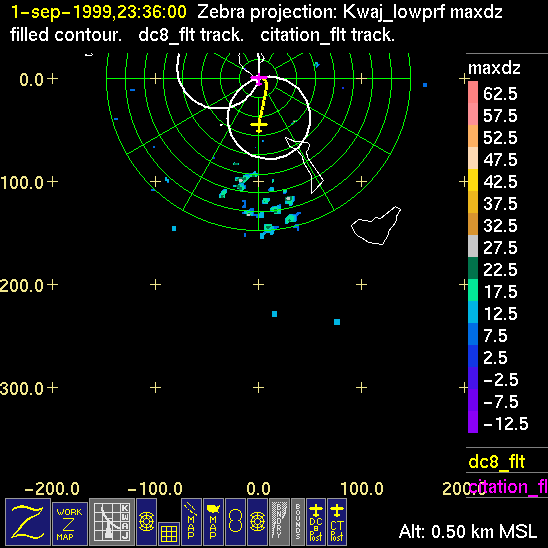The height and width of the screenshot is (548, 548).
Task: Select the figure-eight dual lobe icon
Action: (235, 522)
